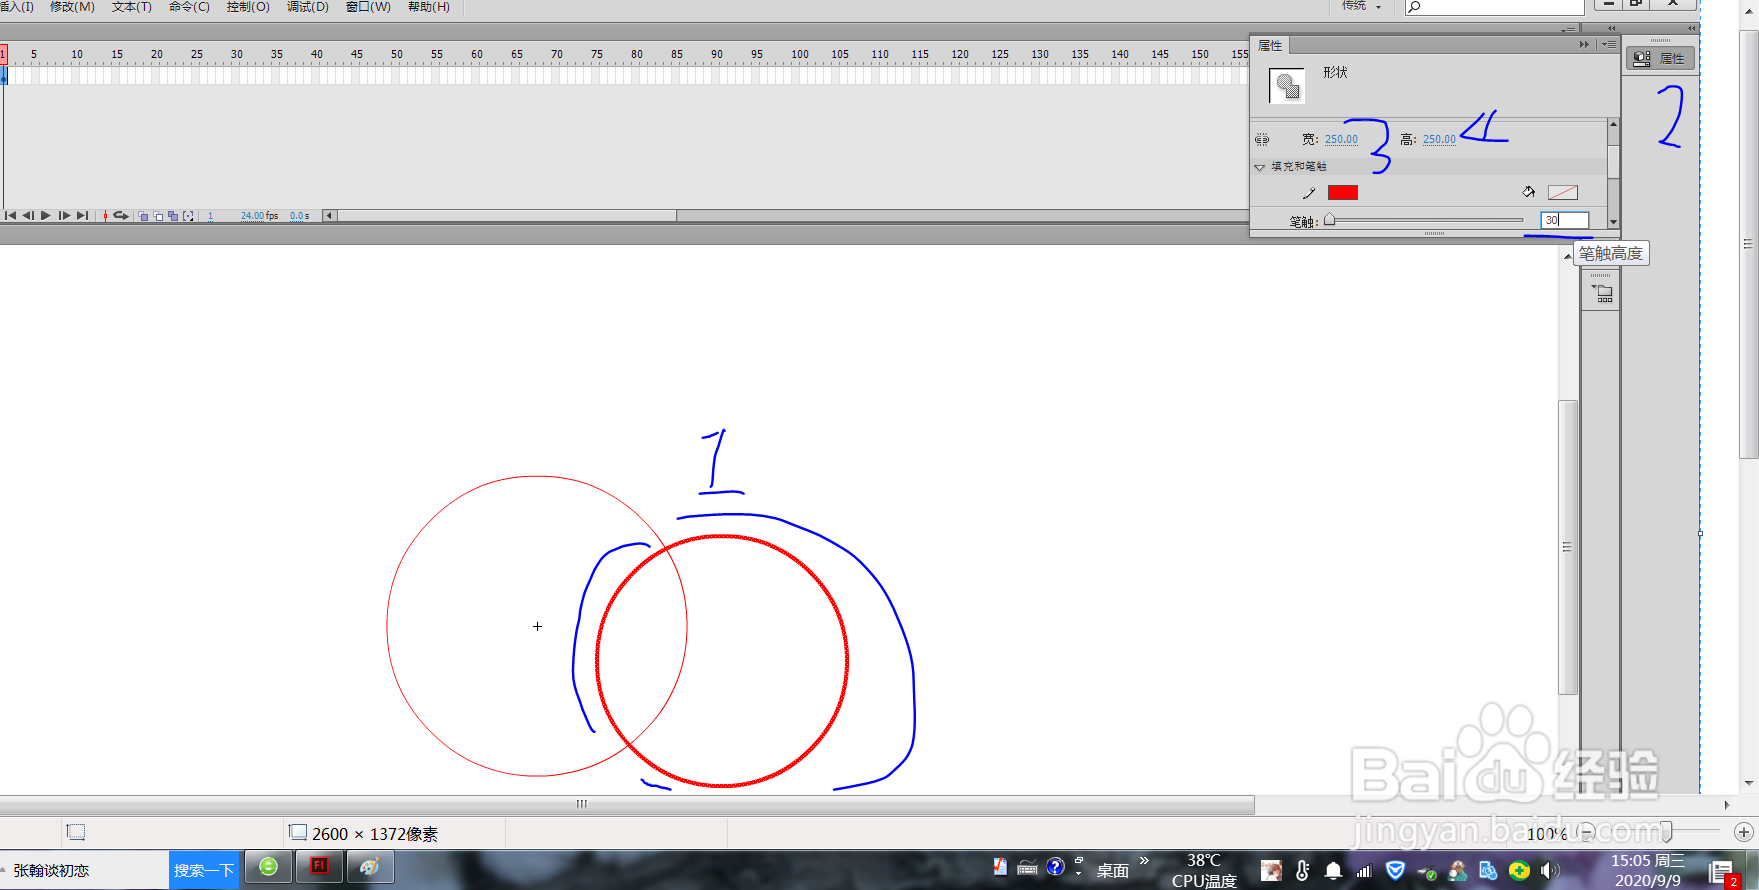Open the red stroke color swatch
Screen dimensions: 1759x890
pyautogui.click(x=1343, y=193)
